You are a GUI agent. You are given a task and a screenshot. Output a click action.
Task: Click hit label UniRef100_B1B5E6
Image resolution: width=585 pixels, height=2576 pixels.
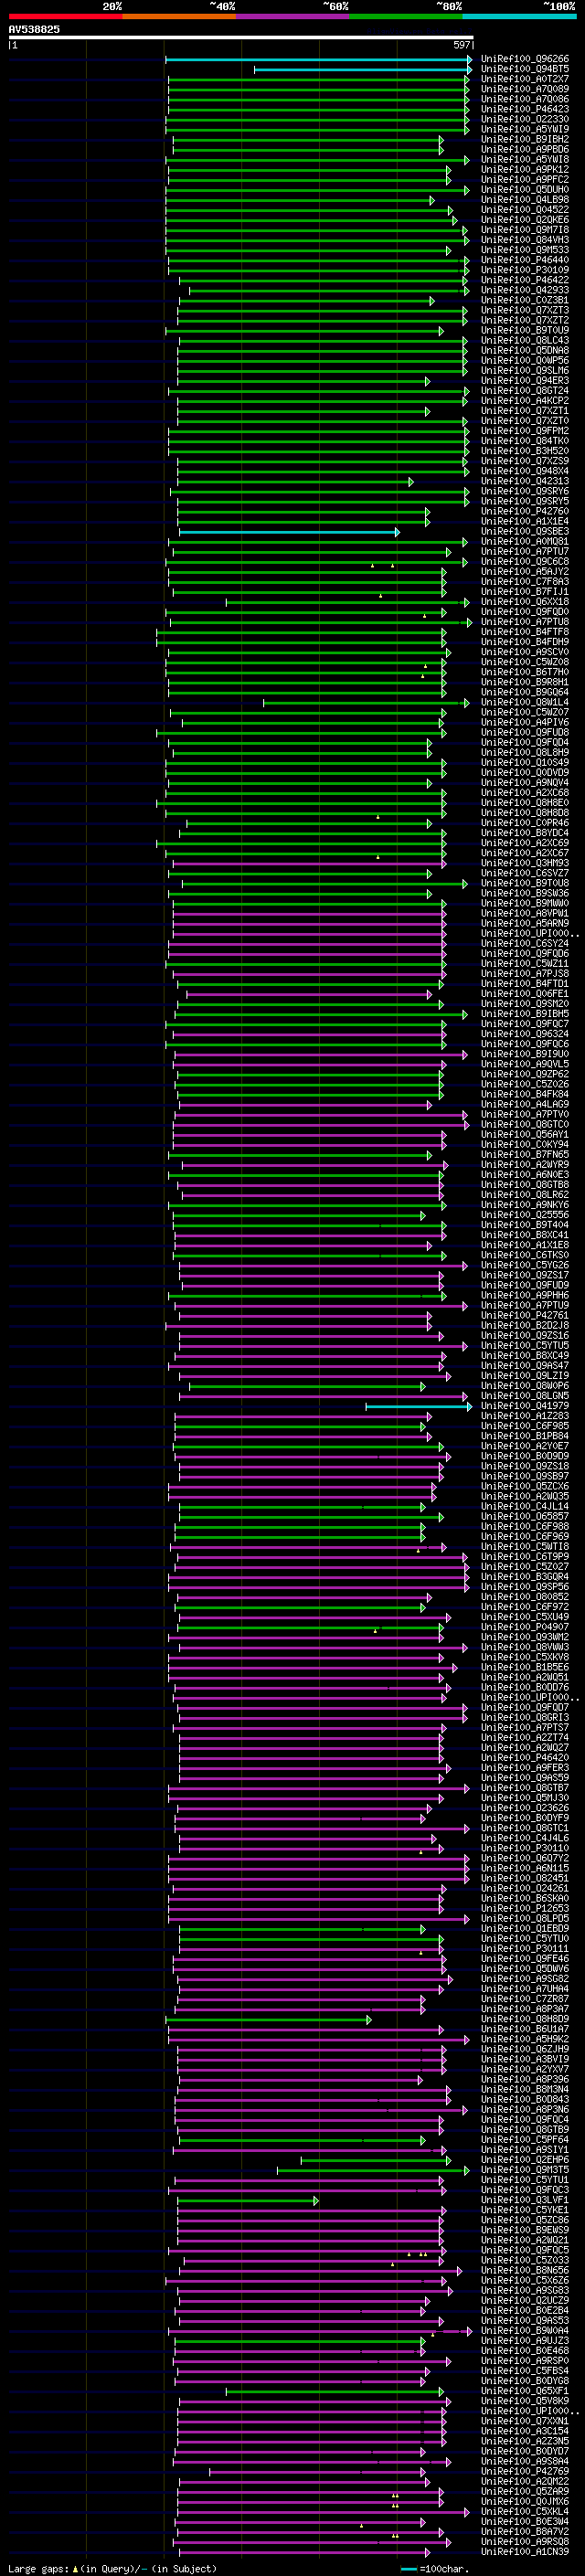[x=525, y=1667]
